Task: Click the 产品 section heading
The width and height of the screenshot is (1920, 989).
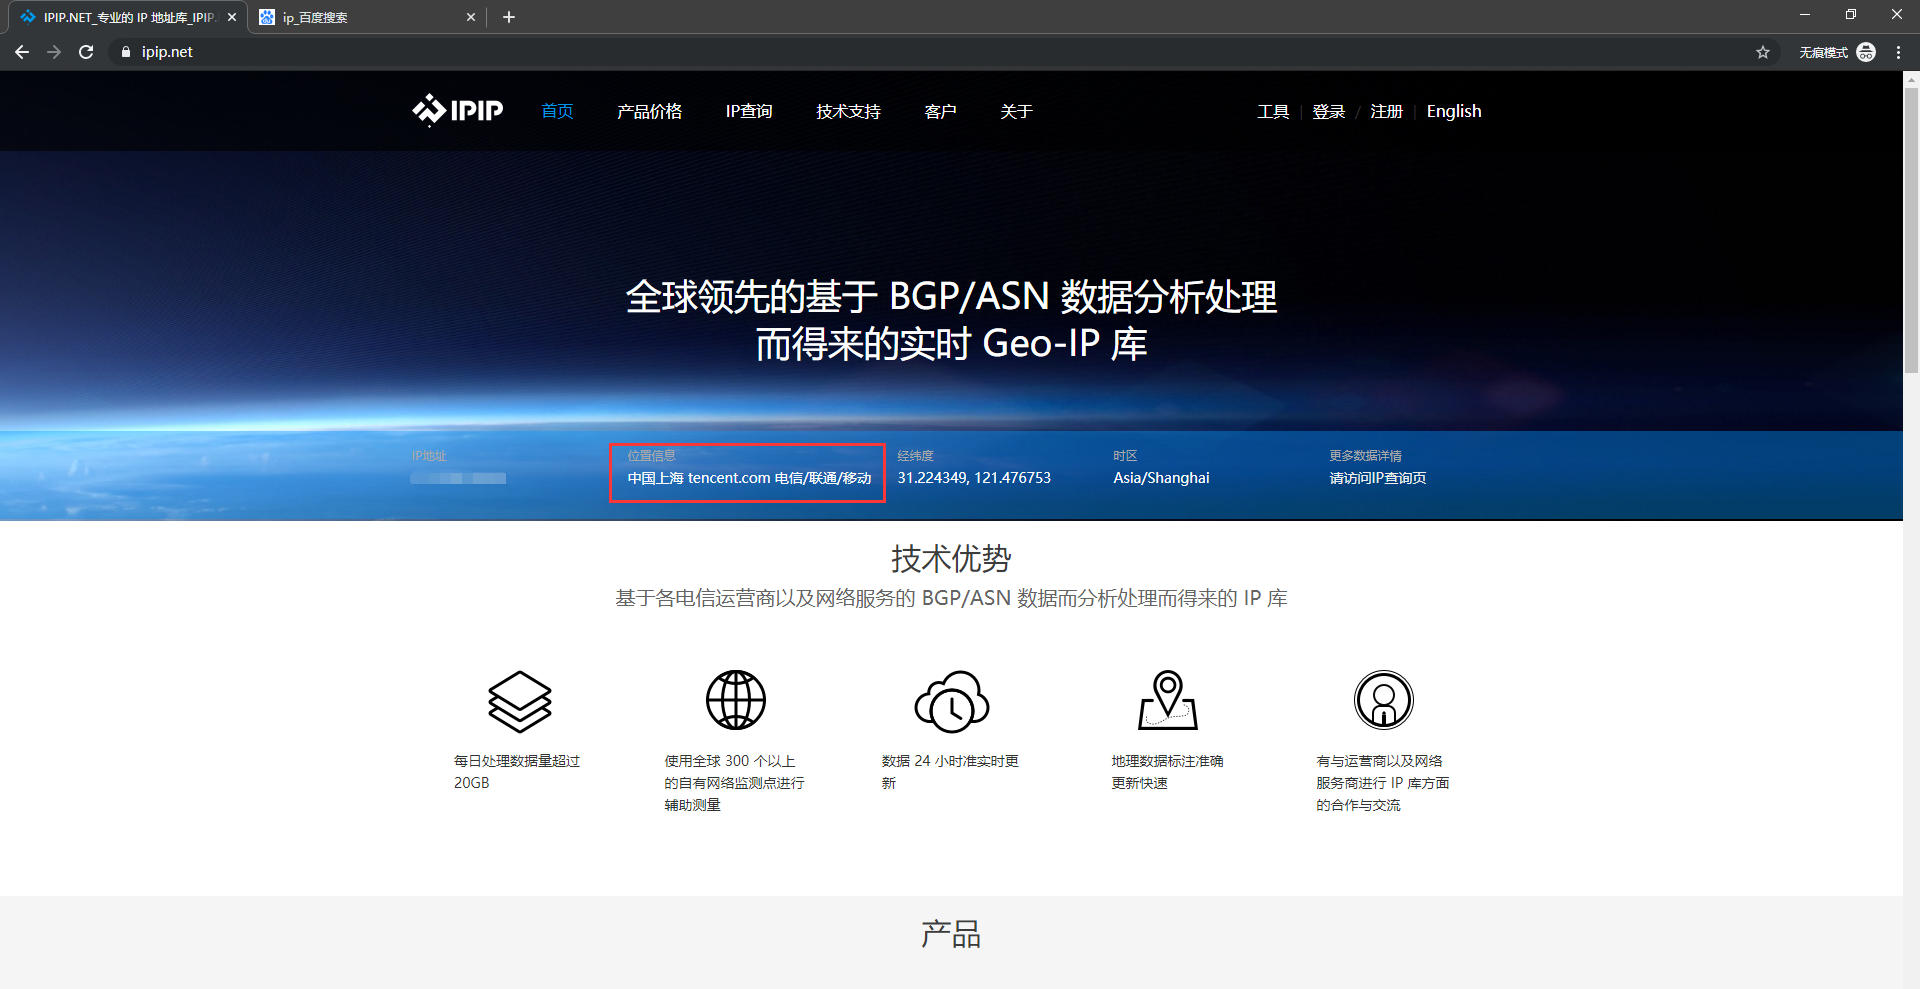Action: tap(951, 934)
